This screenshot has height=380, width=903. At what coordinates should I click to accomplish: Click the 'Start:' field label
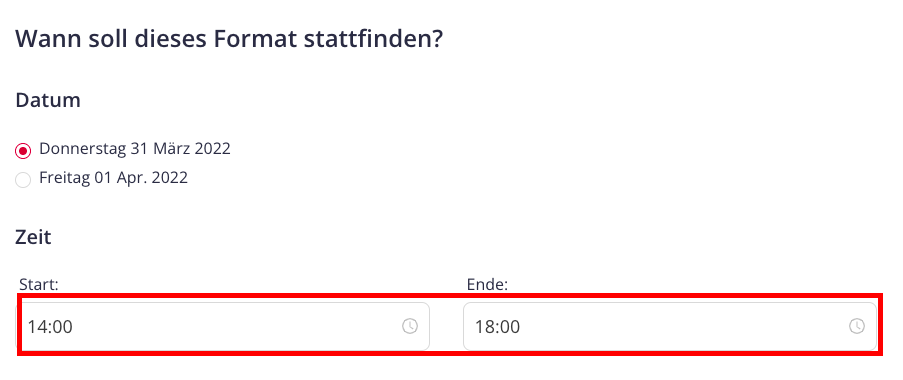[39, 284]
